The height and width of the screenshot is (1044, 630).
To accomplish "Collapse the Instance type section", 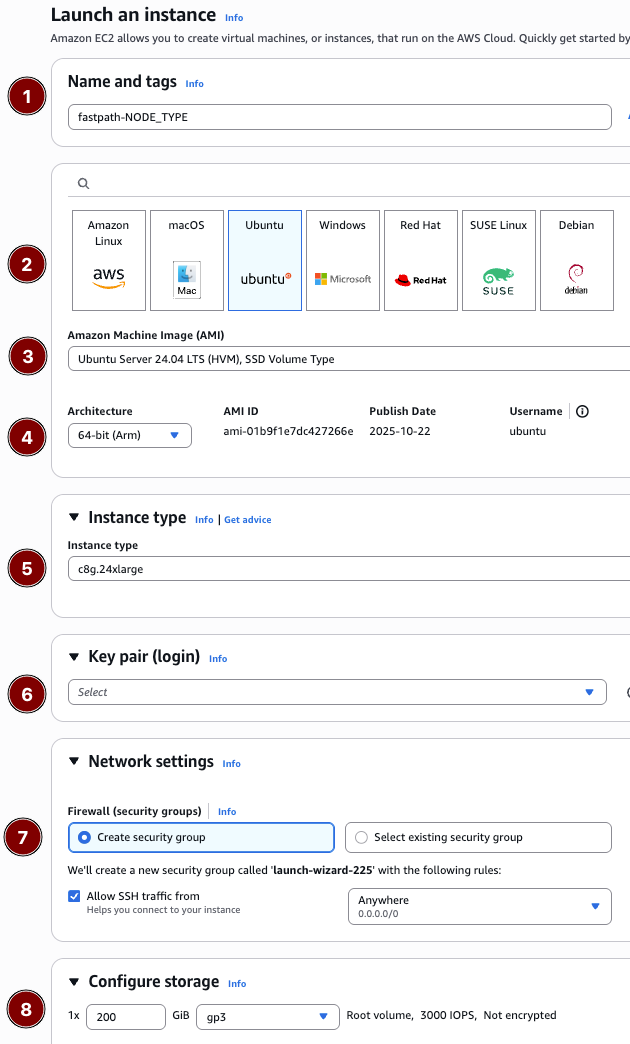I will coord(73,517).
